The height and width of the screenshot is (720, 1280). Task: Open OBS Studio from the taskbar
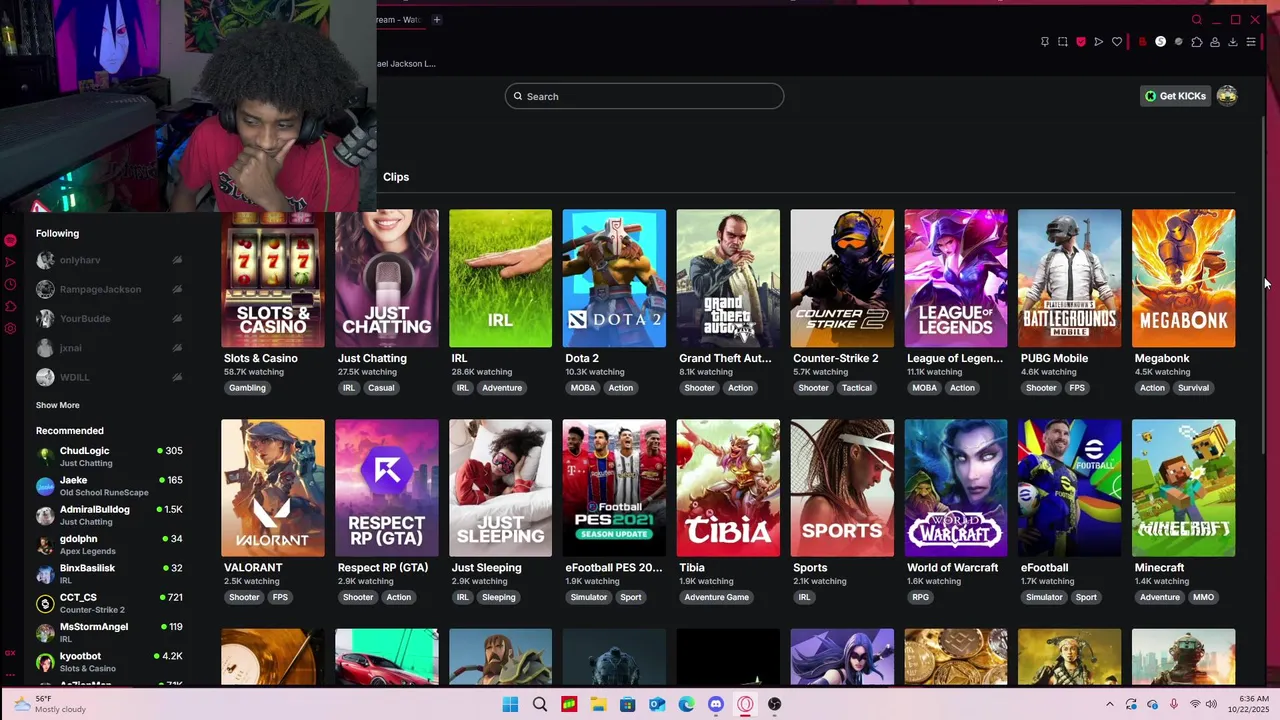(774, 704)
